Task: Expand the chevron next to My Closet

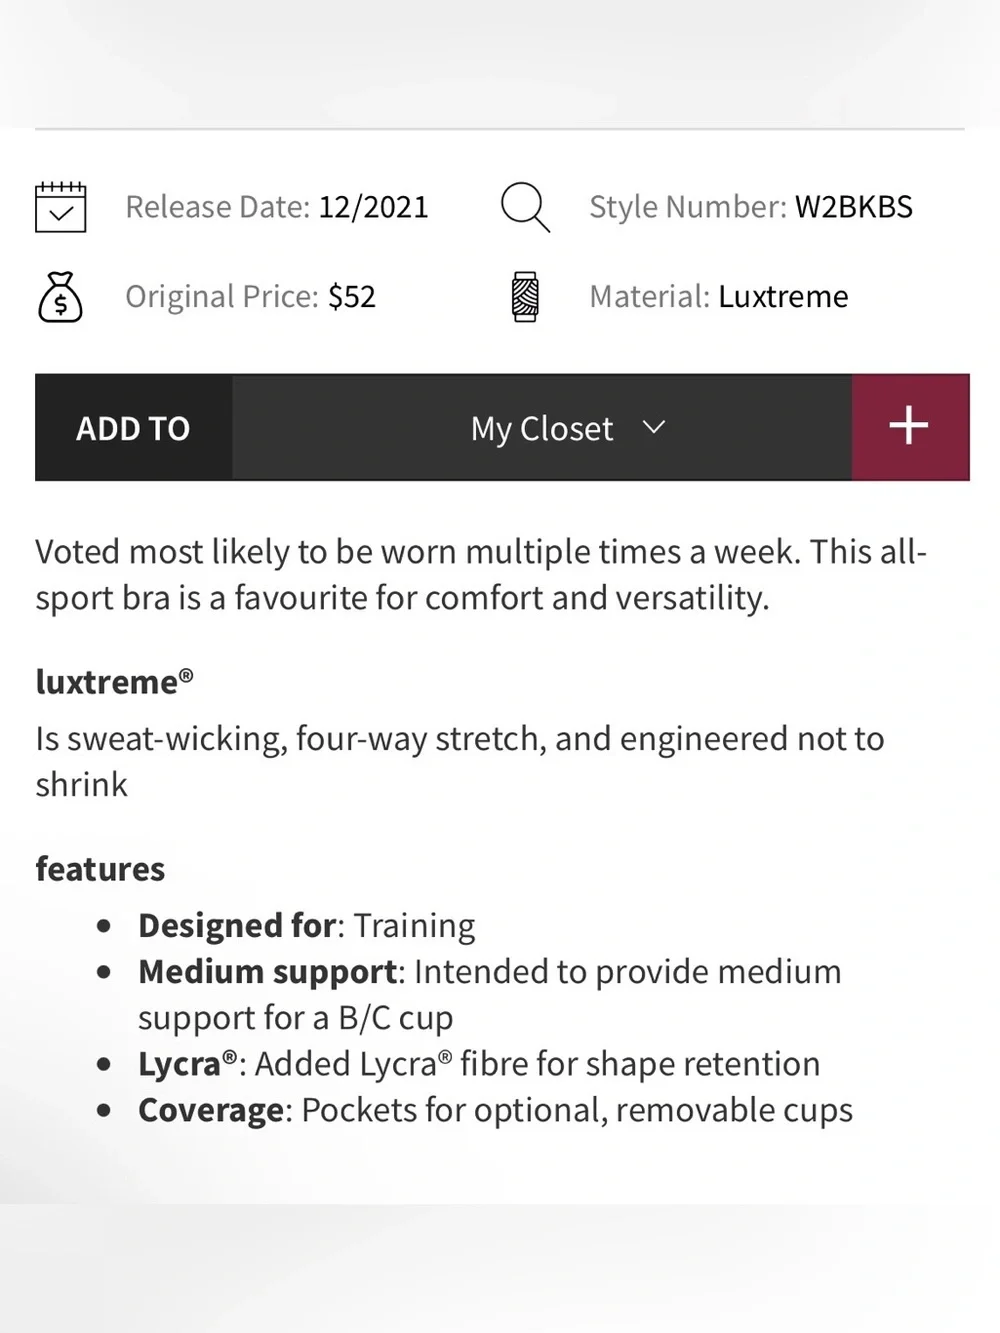Action: (x=654, y=428)
